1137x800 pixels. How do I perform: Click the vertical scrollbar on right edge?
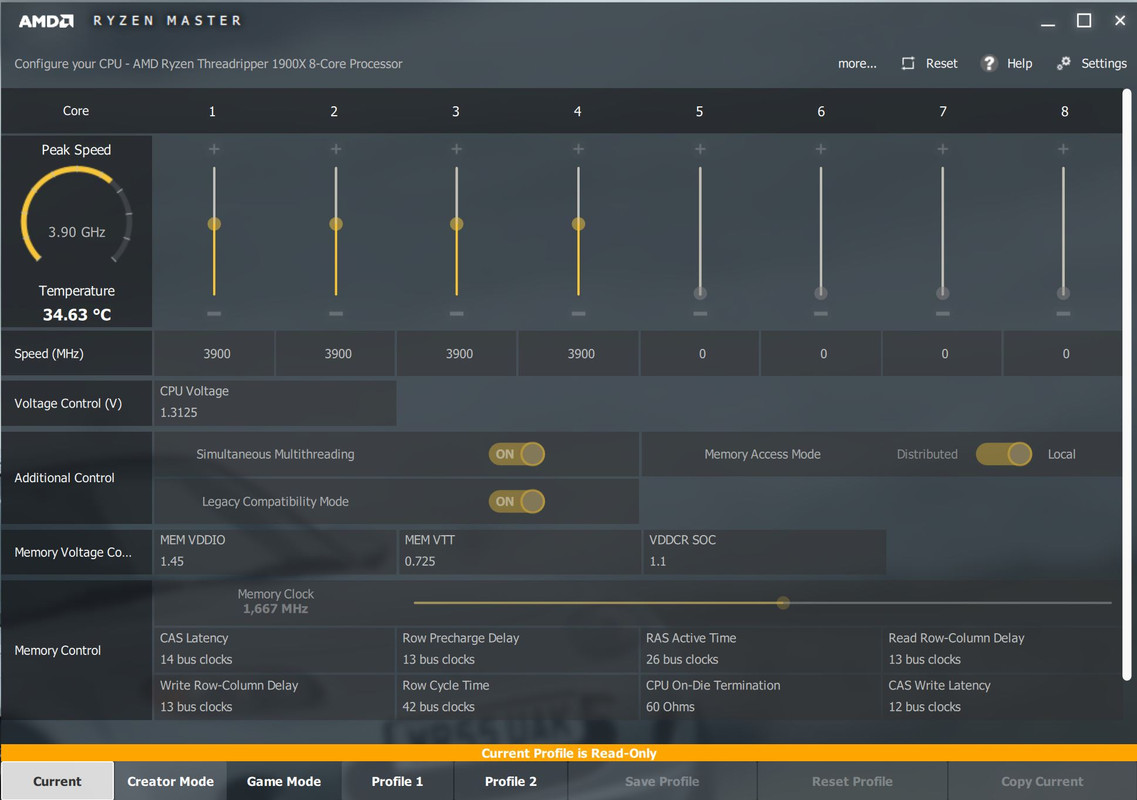(1127, 384)
